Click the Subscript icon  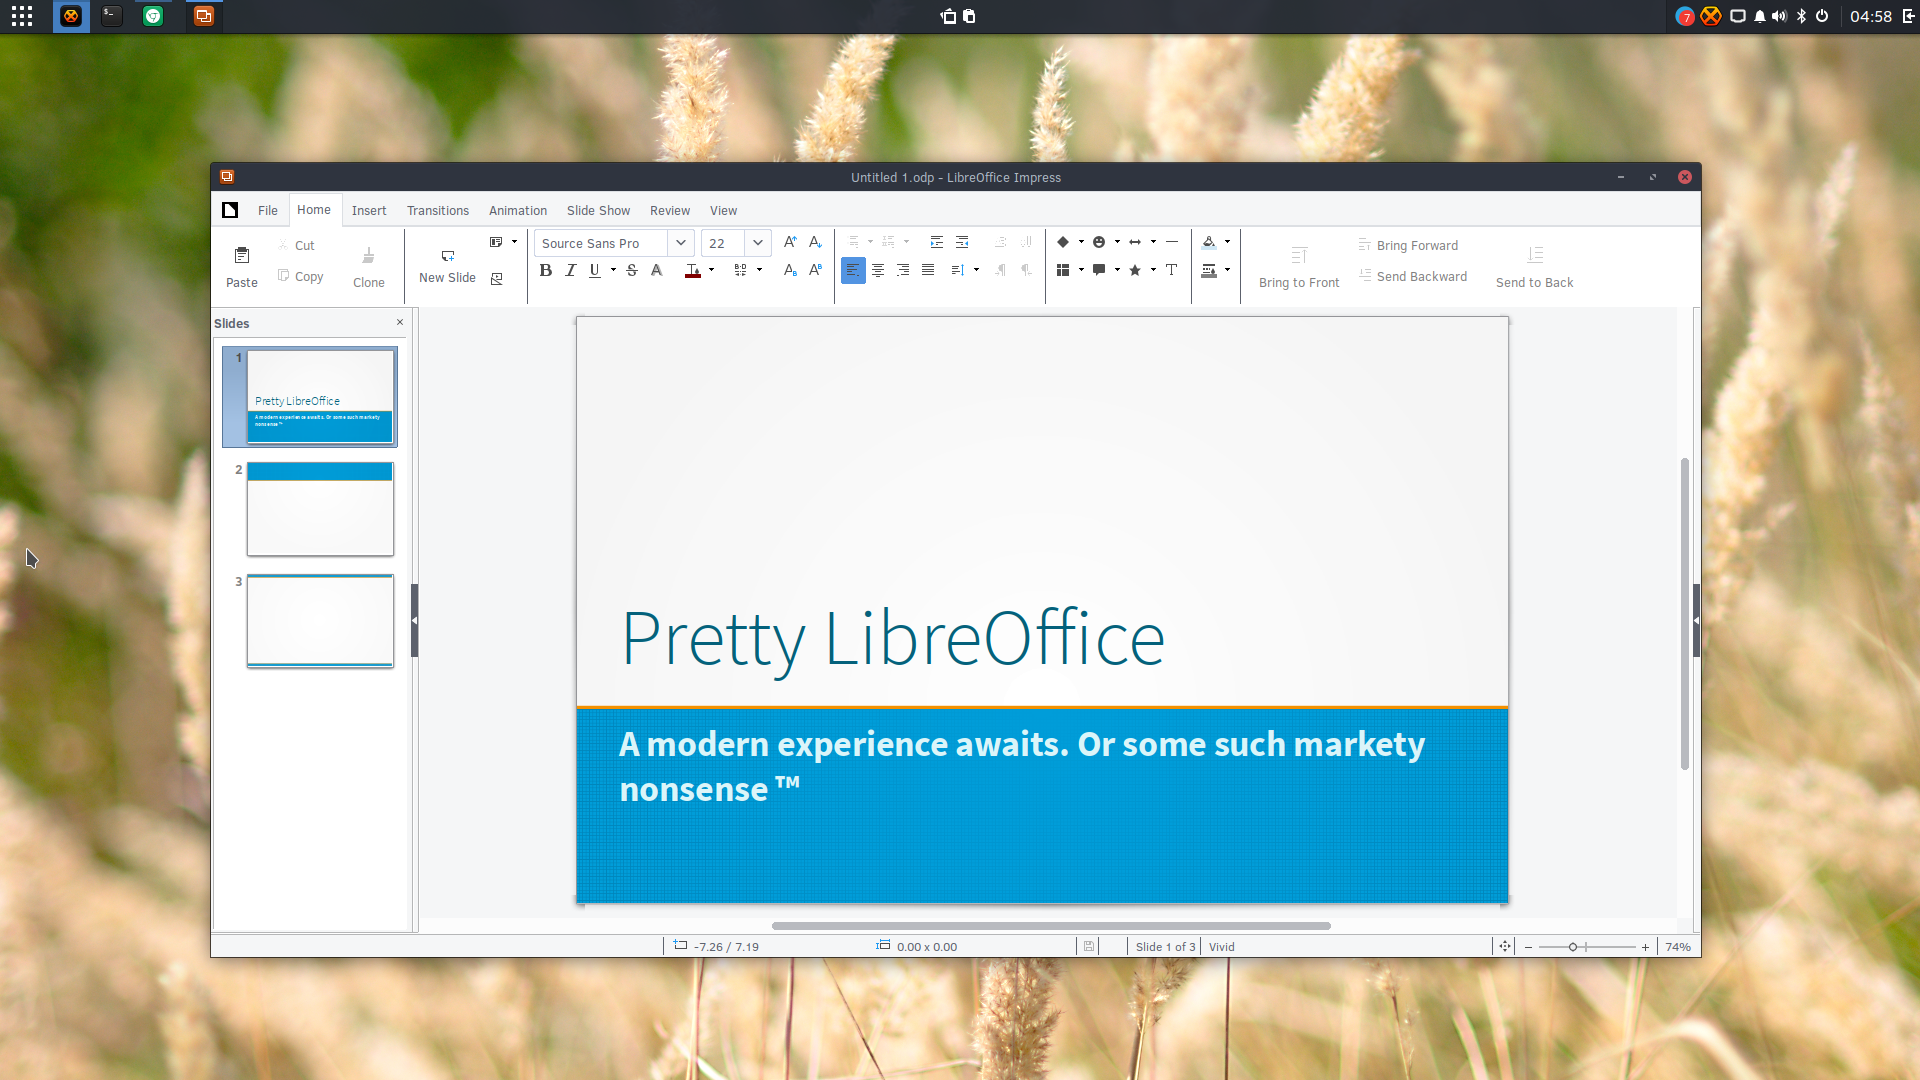click(x=790, y=270)
